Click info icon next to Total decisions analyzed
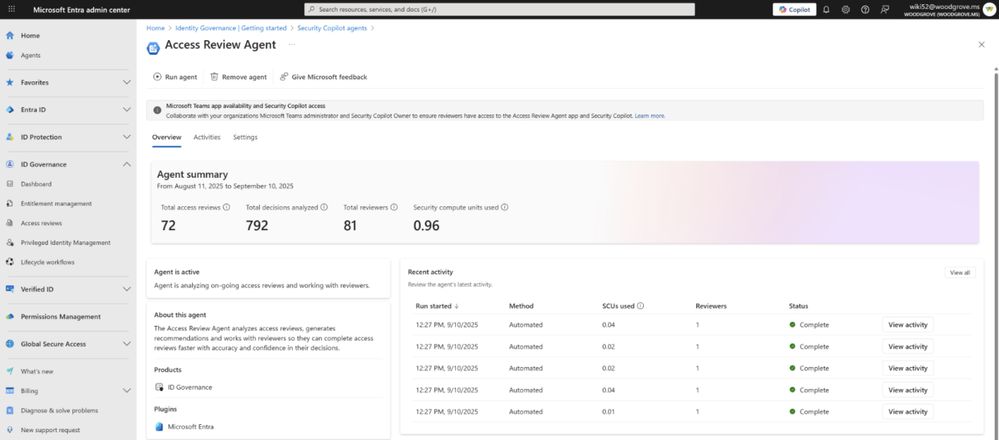 324,207
